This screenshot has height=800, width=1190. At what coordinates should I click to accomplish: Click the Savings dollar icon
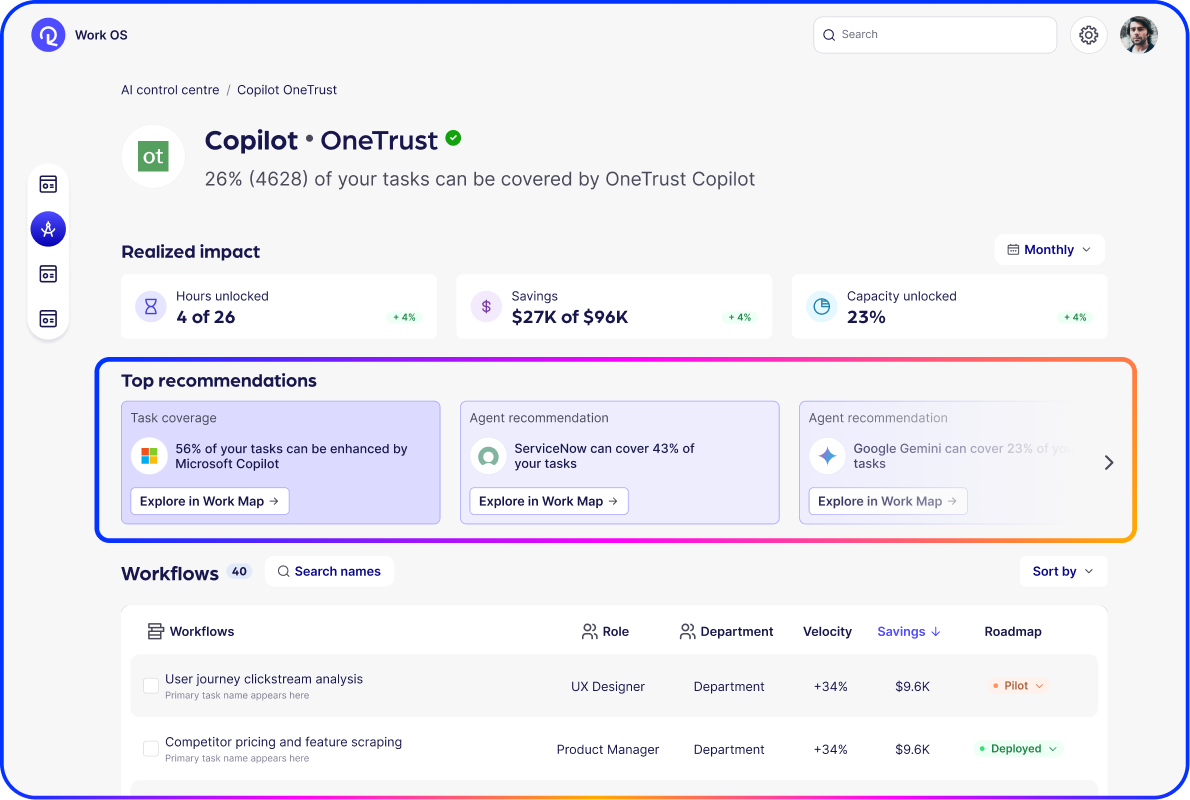(x=486, y=307)
